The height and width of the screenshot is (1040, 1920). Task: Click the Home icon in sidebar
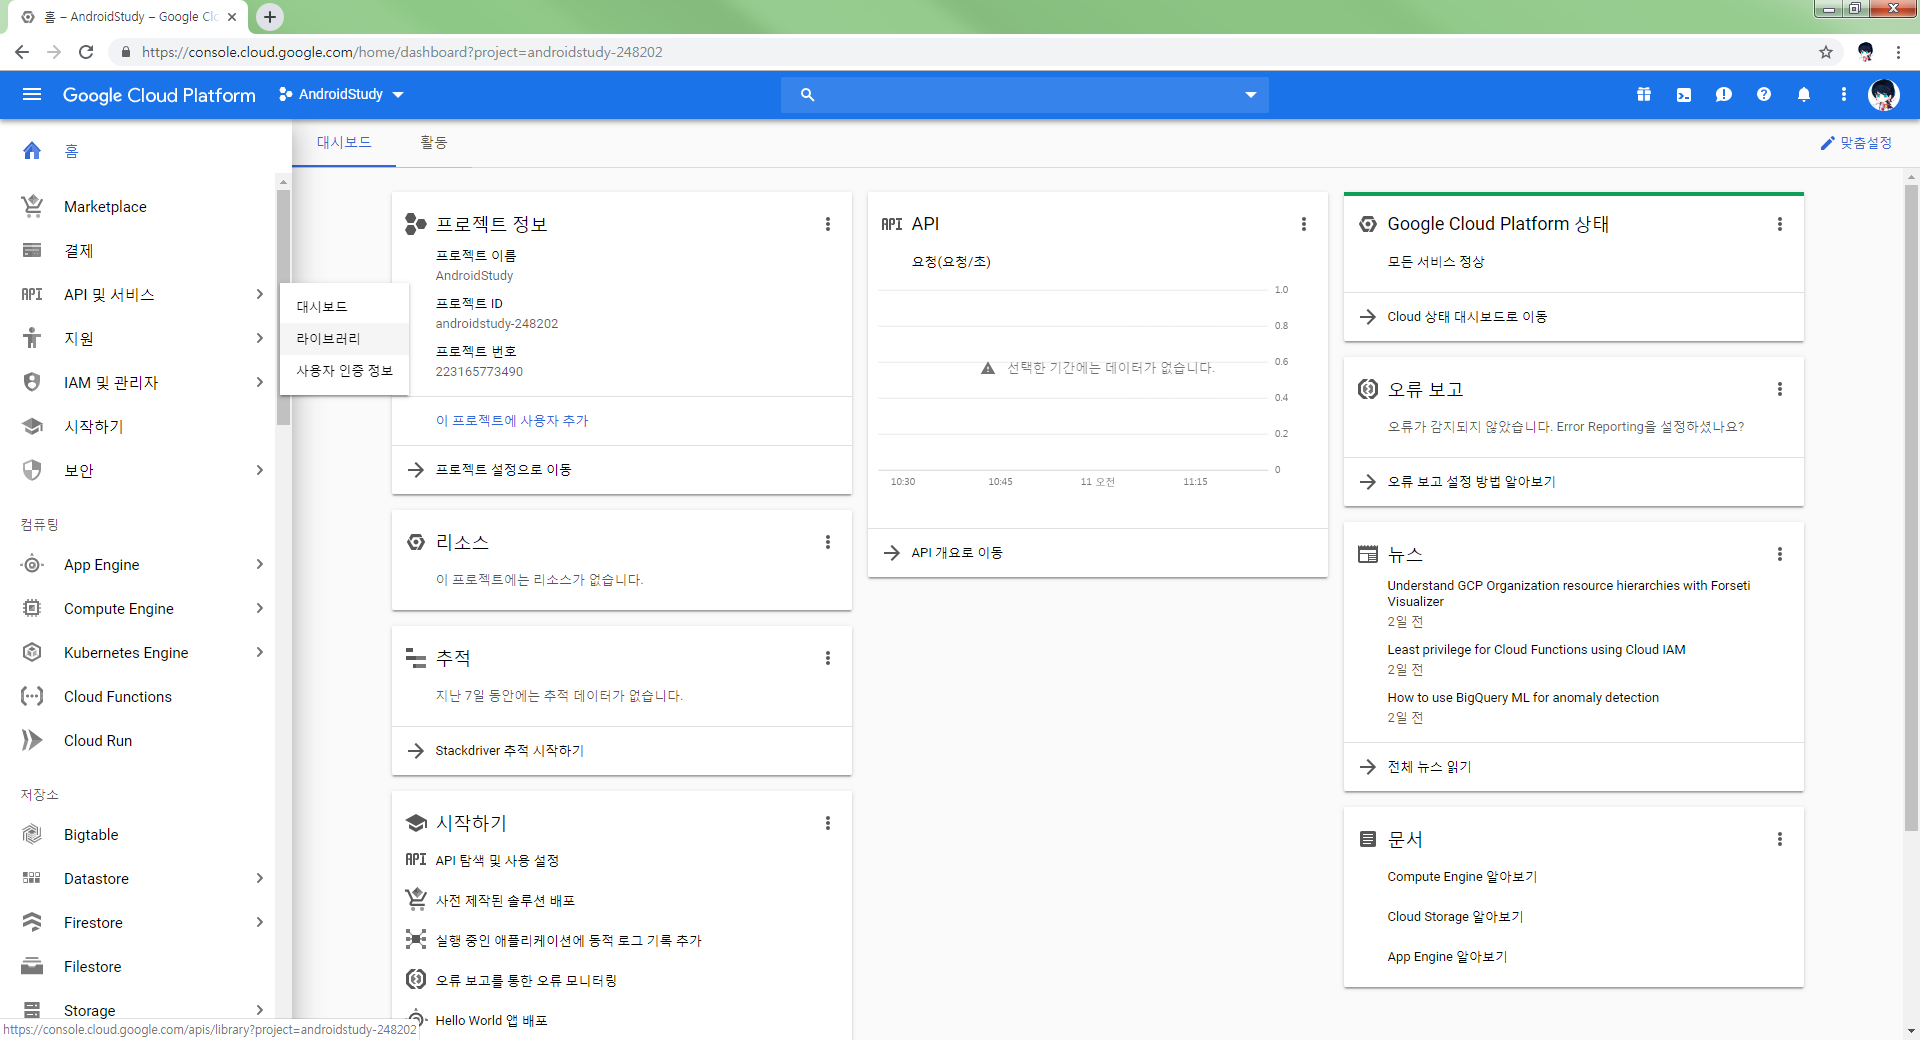pos(32,151)
